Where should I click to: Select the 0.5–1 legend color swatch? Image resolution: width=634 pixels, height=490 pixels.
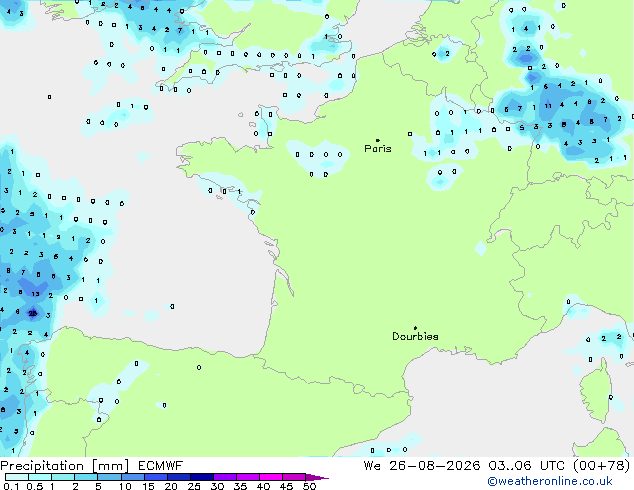point(40,477)
